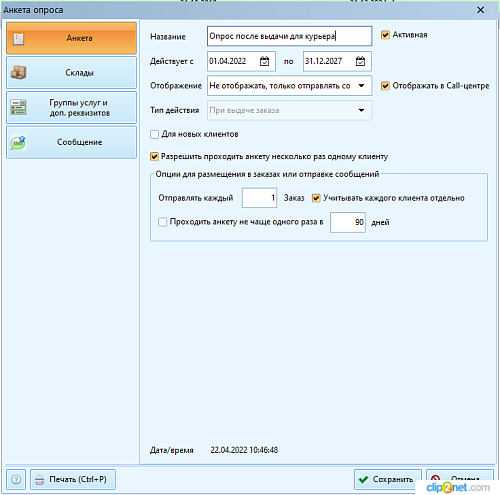
Task: Click the boxes icon next to Склады
Action: click(18, 72)
